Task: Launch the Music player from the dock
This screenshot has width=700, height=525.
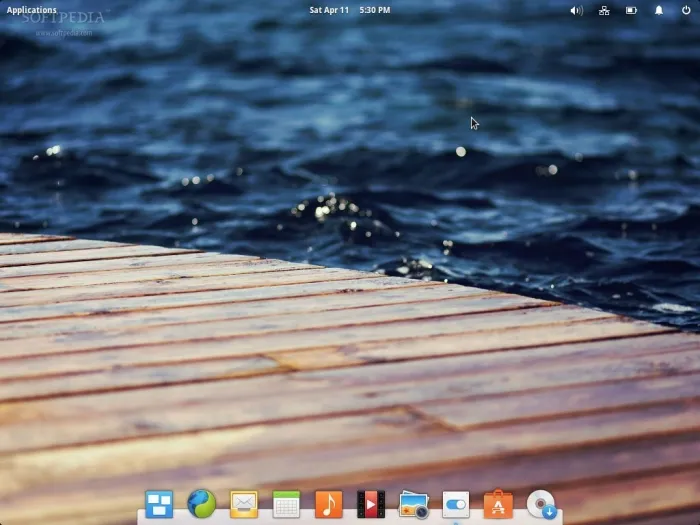Action: tap(328, 504)
